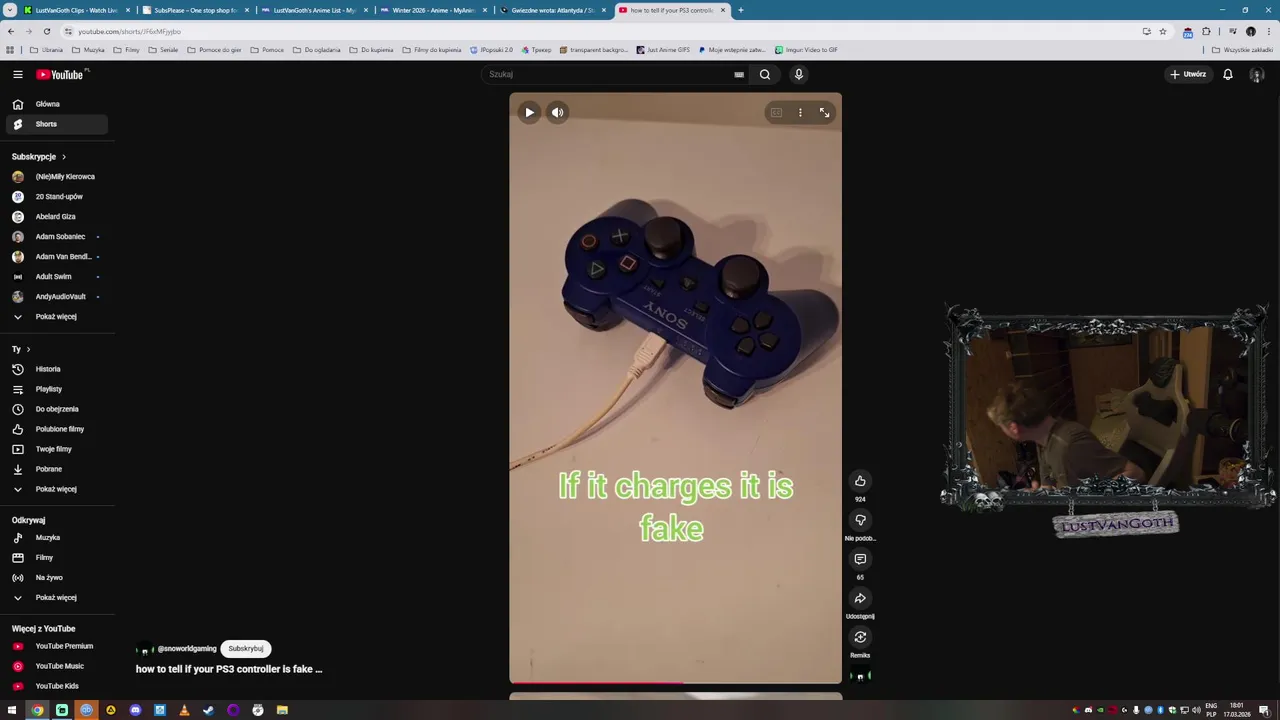Open the Remiks remix option
This screenshot has width=1280, height=720.
[x=860, y=637]
